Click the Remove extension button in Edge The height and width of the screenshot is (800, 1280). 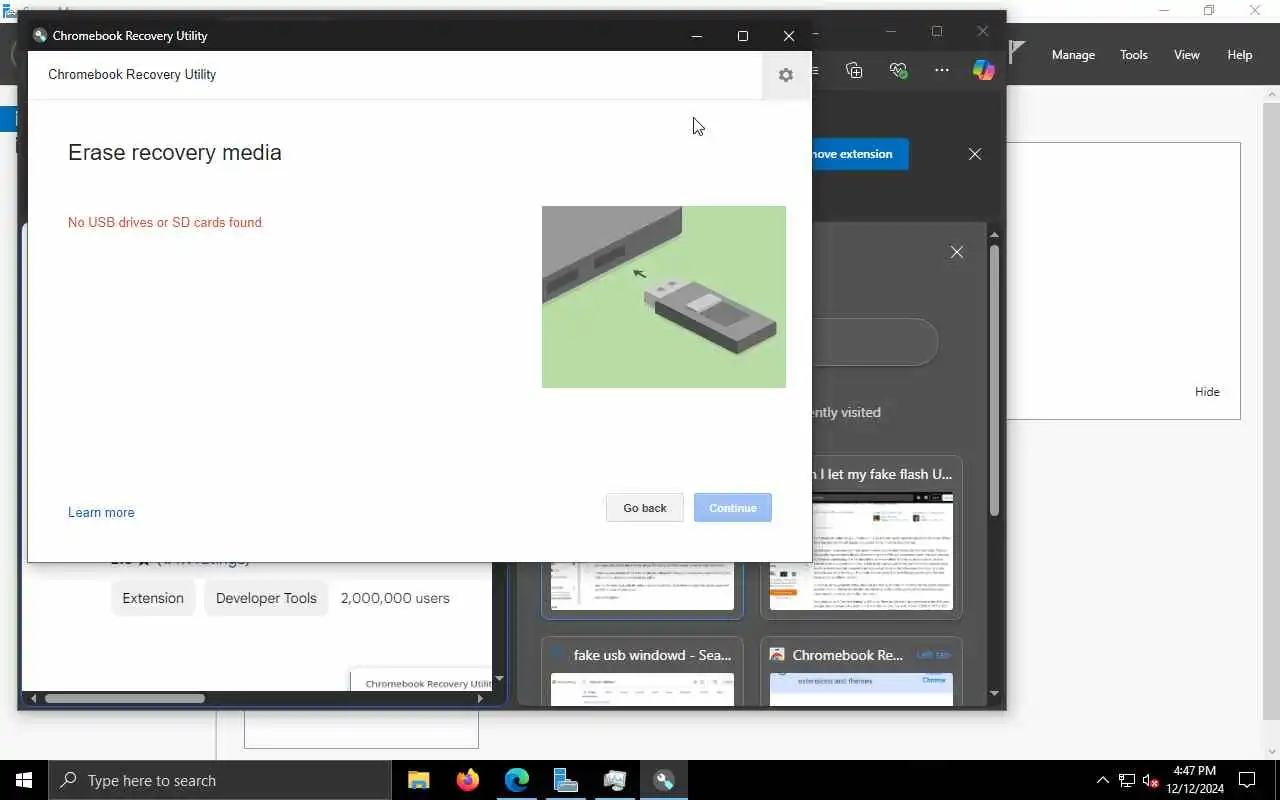point(858,154)
